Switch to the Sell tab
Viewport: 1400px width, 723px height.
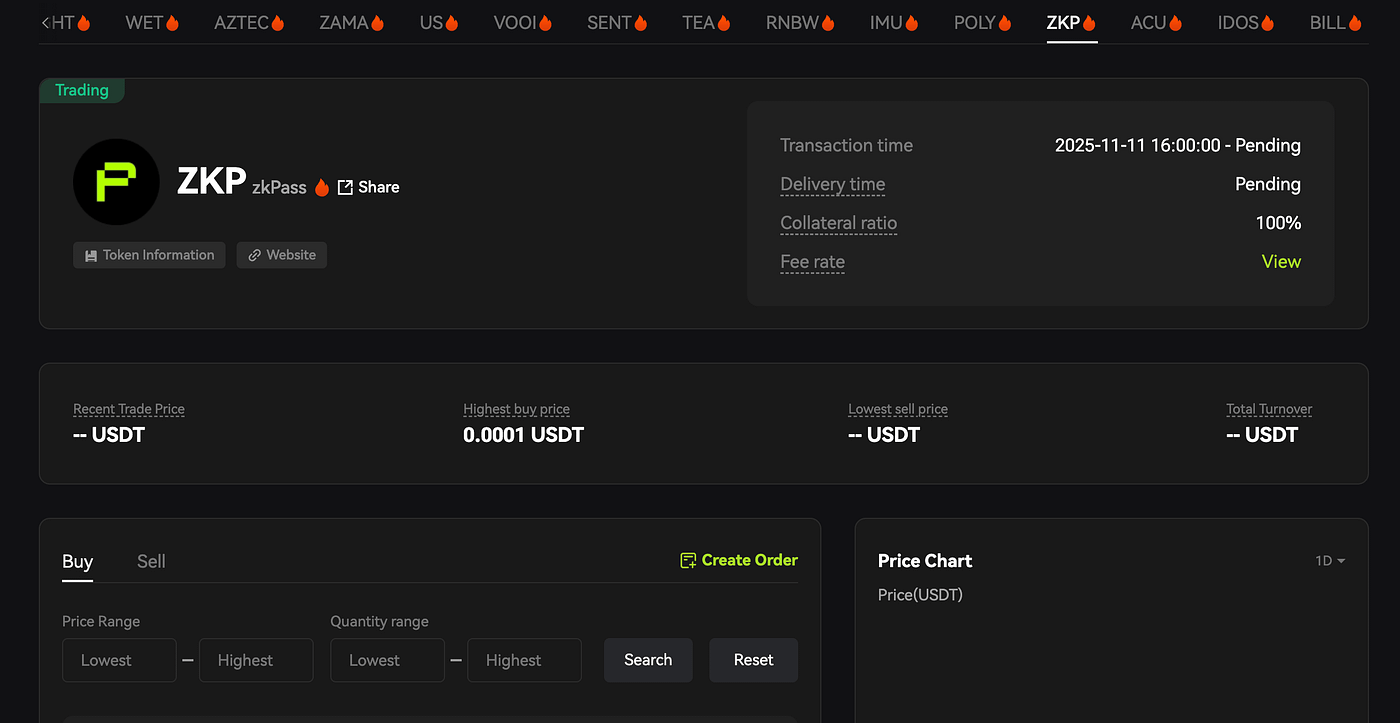tap(151, 561)
